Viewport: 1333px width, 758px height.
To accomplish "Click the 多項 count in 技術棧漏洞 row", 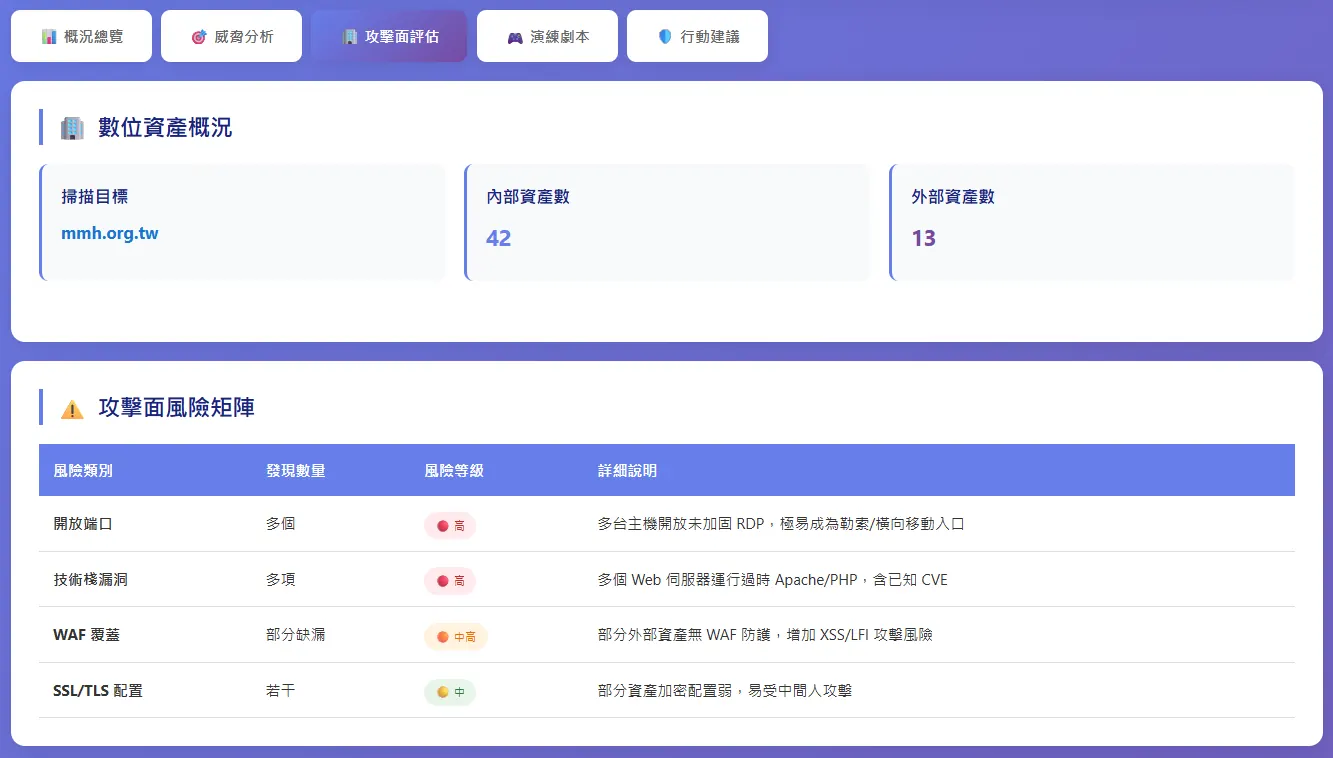I will click(280, 579).
